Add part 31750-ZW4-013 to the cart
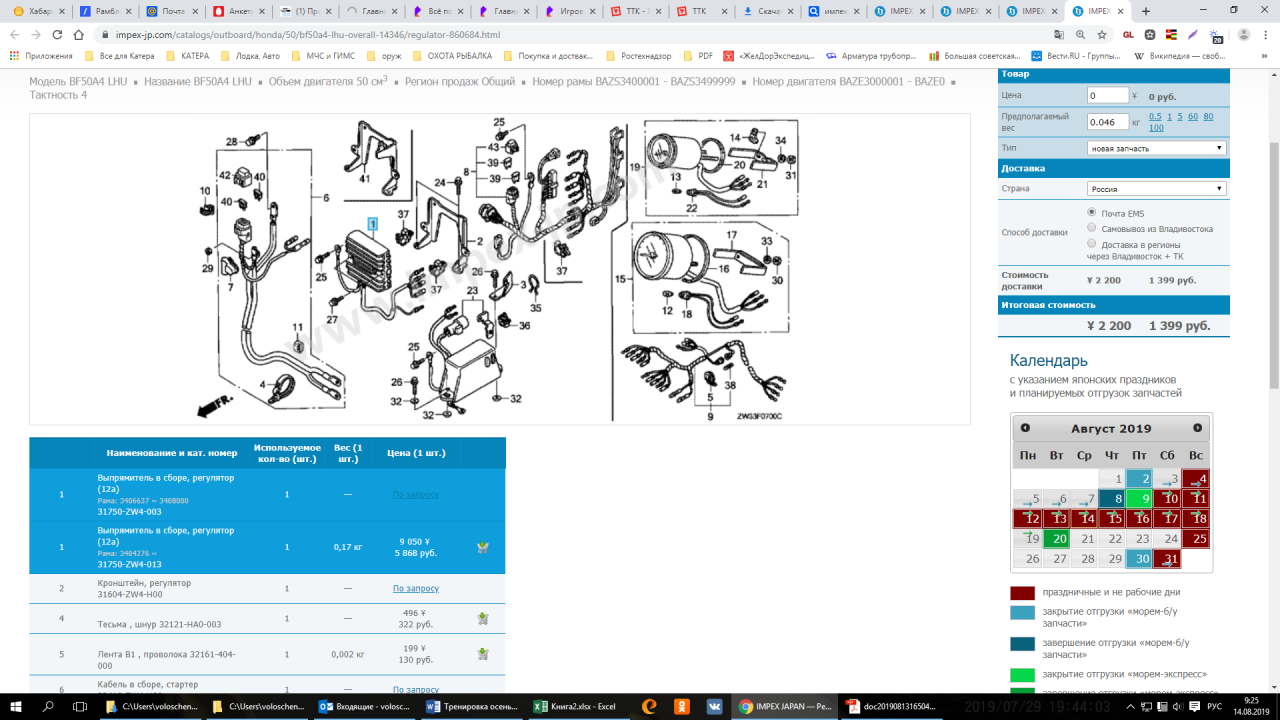1280x720 pixels. [483, 547]
